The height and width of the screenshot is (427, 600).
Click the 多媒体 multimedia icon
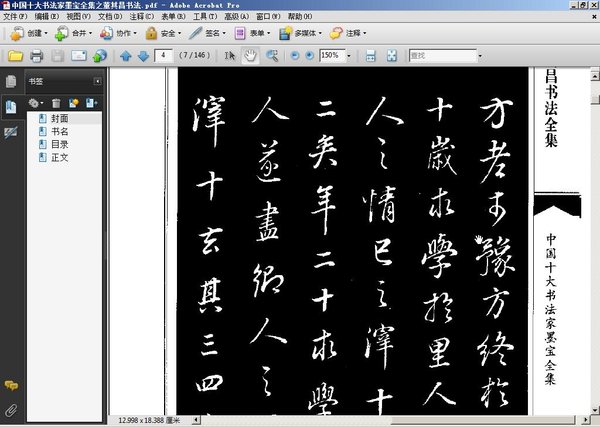tap(285, 33)
